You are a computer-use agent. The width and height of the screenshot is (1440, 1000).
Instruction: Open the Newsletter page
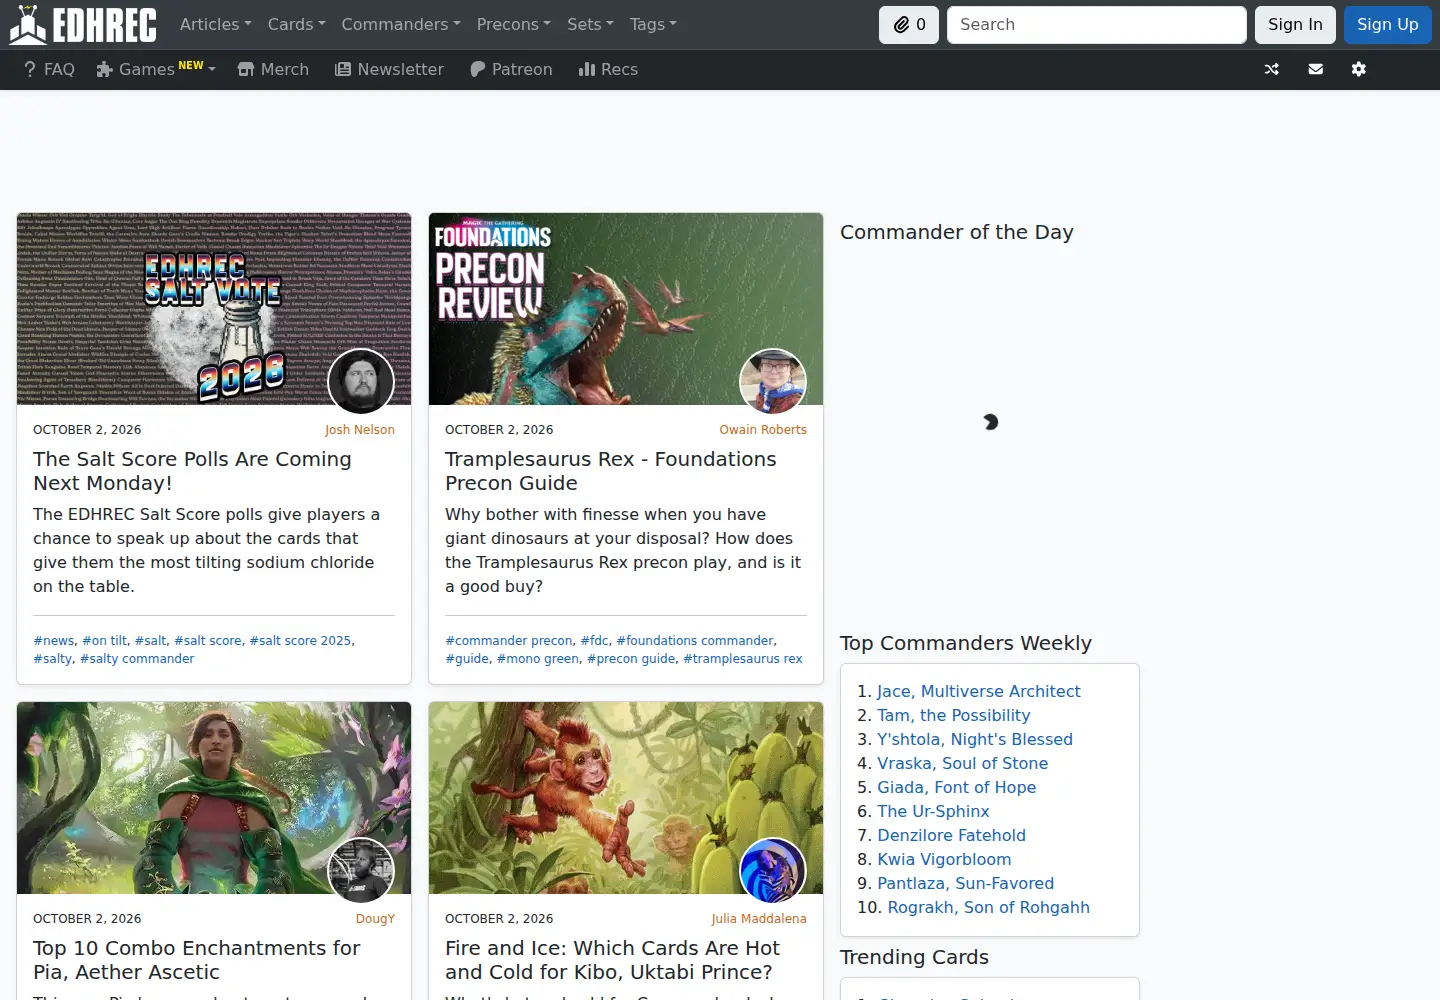point(389,69)
